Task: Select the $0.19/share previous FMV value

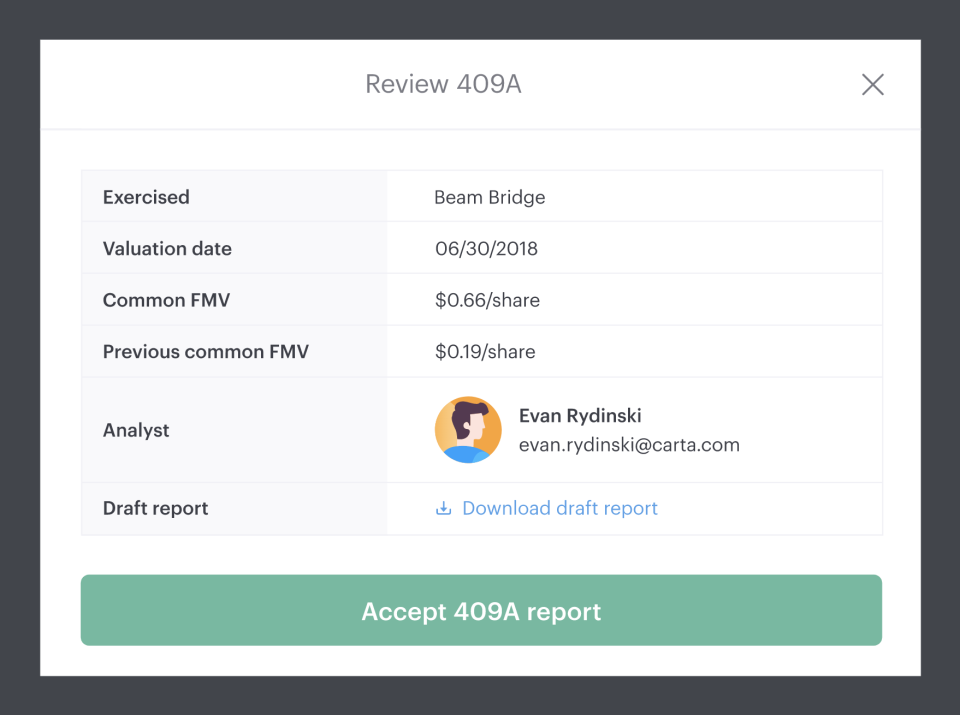Action: pos(485,351)
